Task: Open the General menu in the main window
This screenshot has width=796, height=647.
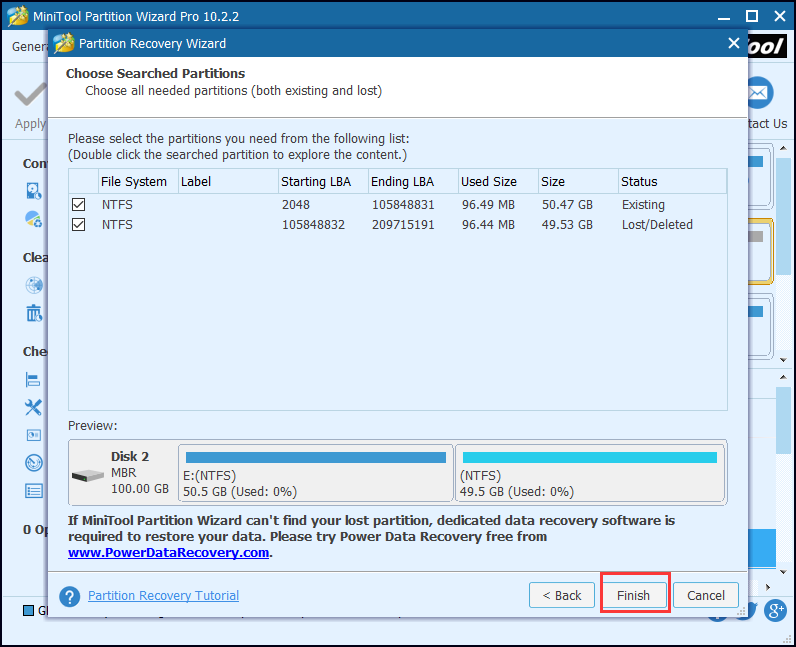Action: pos(29,46)
